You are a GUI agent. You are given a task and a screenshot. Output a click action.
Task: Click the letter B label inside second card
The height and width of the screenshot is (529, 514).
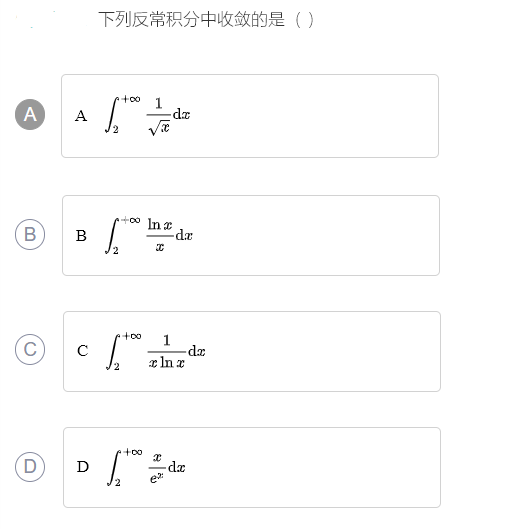(x=81, y=236)
